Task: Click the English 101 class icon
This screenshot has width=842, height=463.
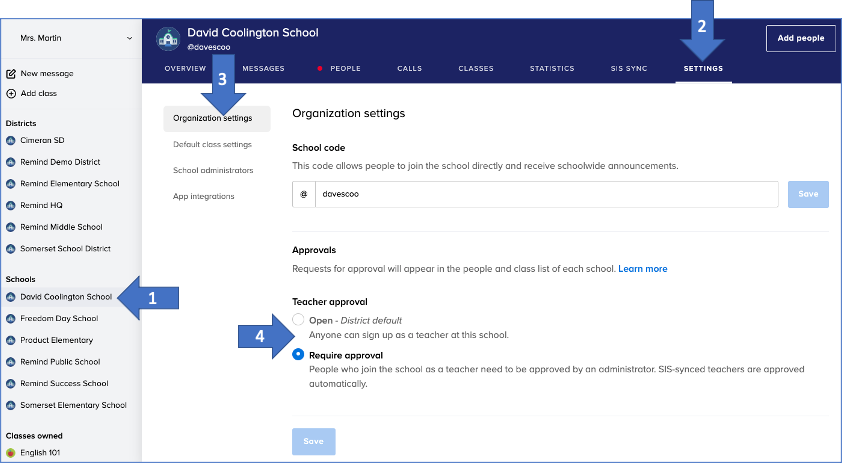Action: [11, 452]
